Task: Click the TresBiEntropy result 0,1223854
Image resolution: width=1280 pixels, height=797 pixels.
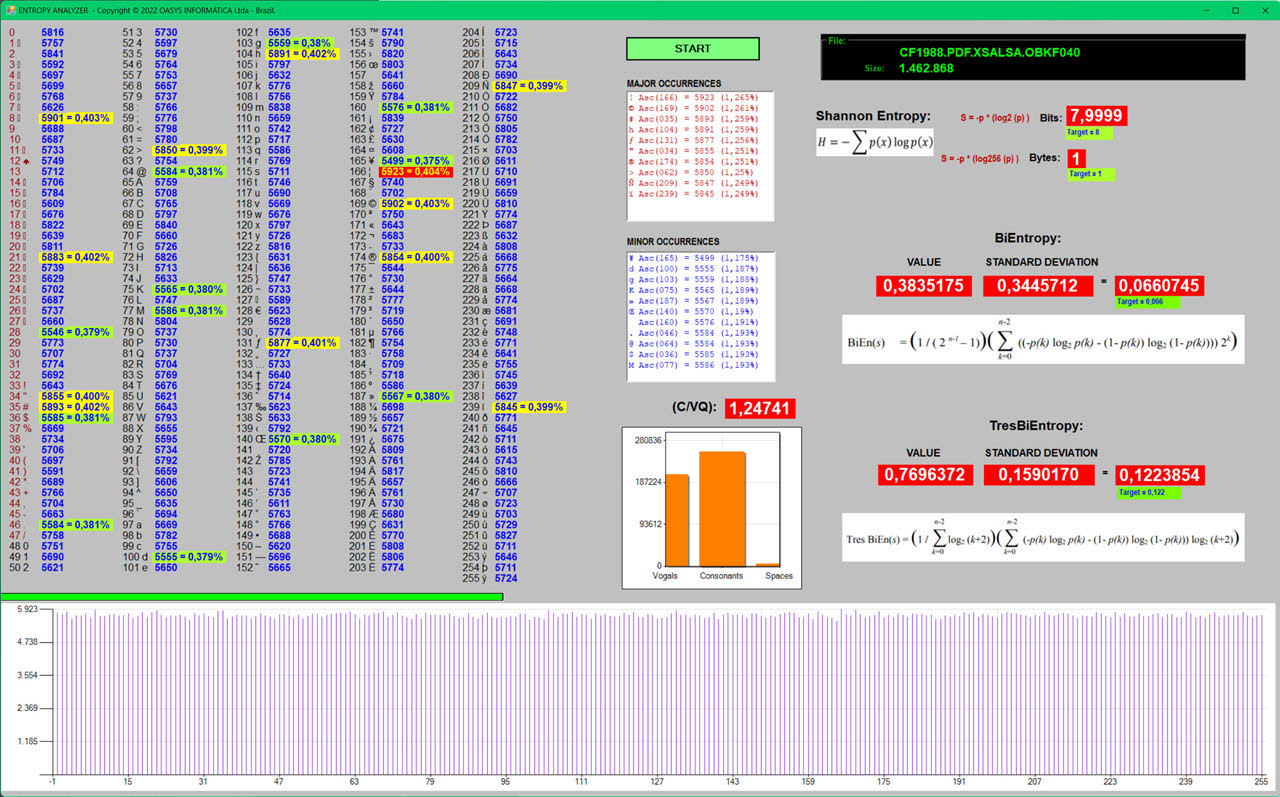Action: (1159, 475)
